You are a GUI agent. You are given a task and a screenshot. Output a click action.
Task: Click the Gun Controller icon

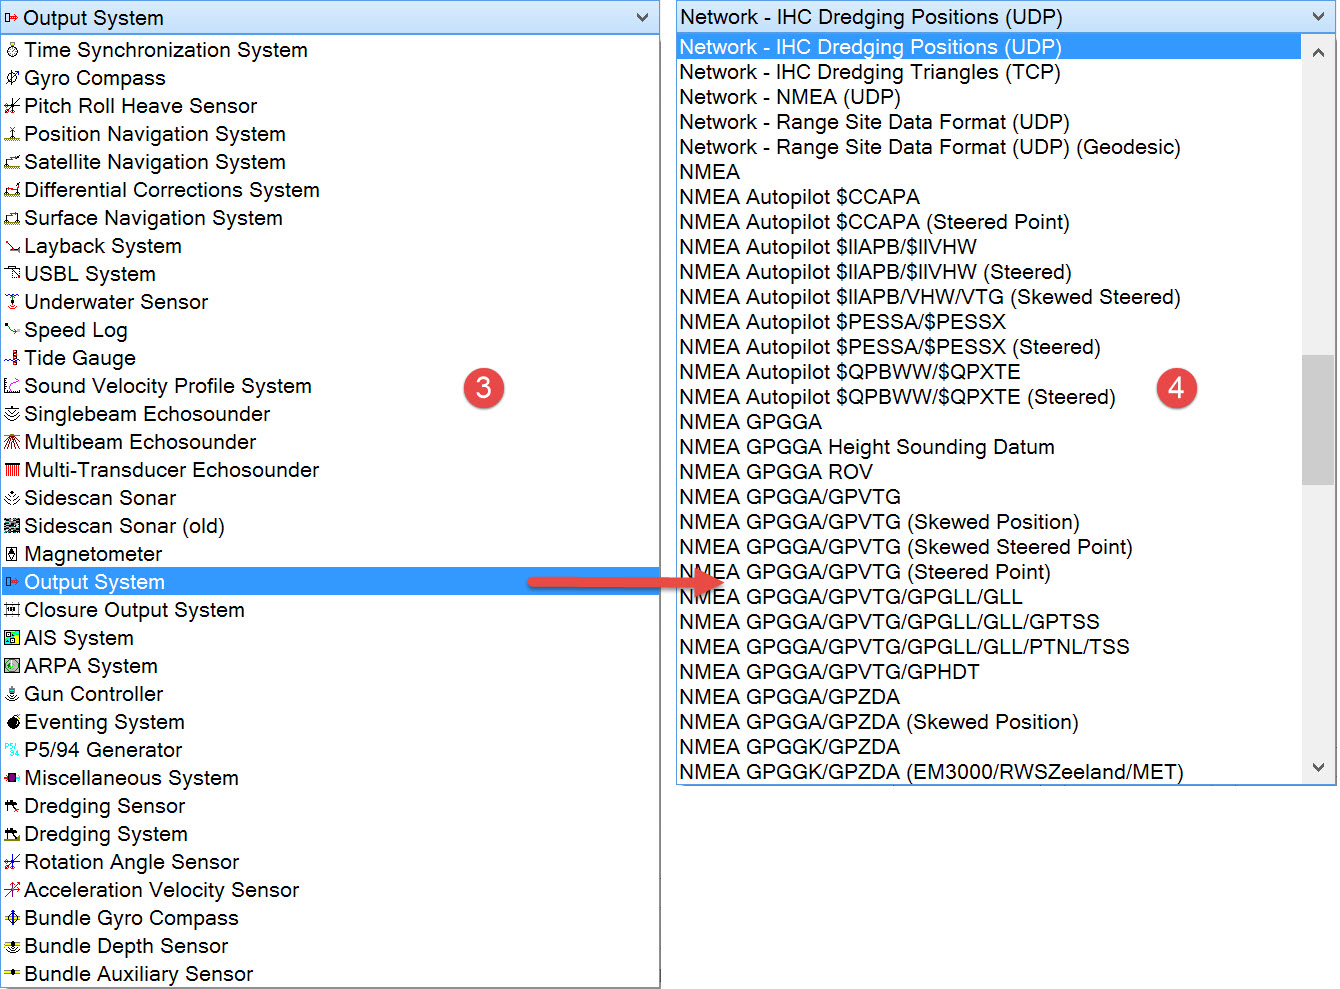point(12,694)
